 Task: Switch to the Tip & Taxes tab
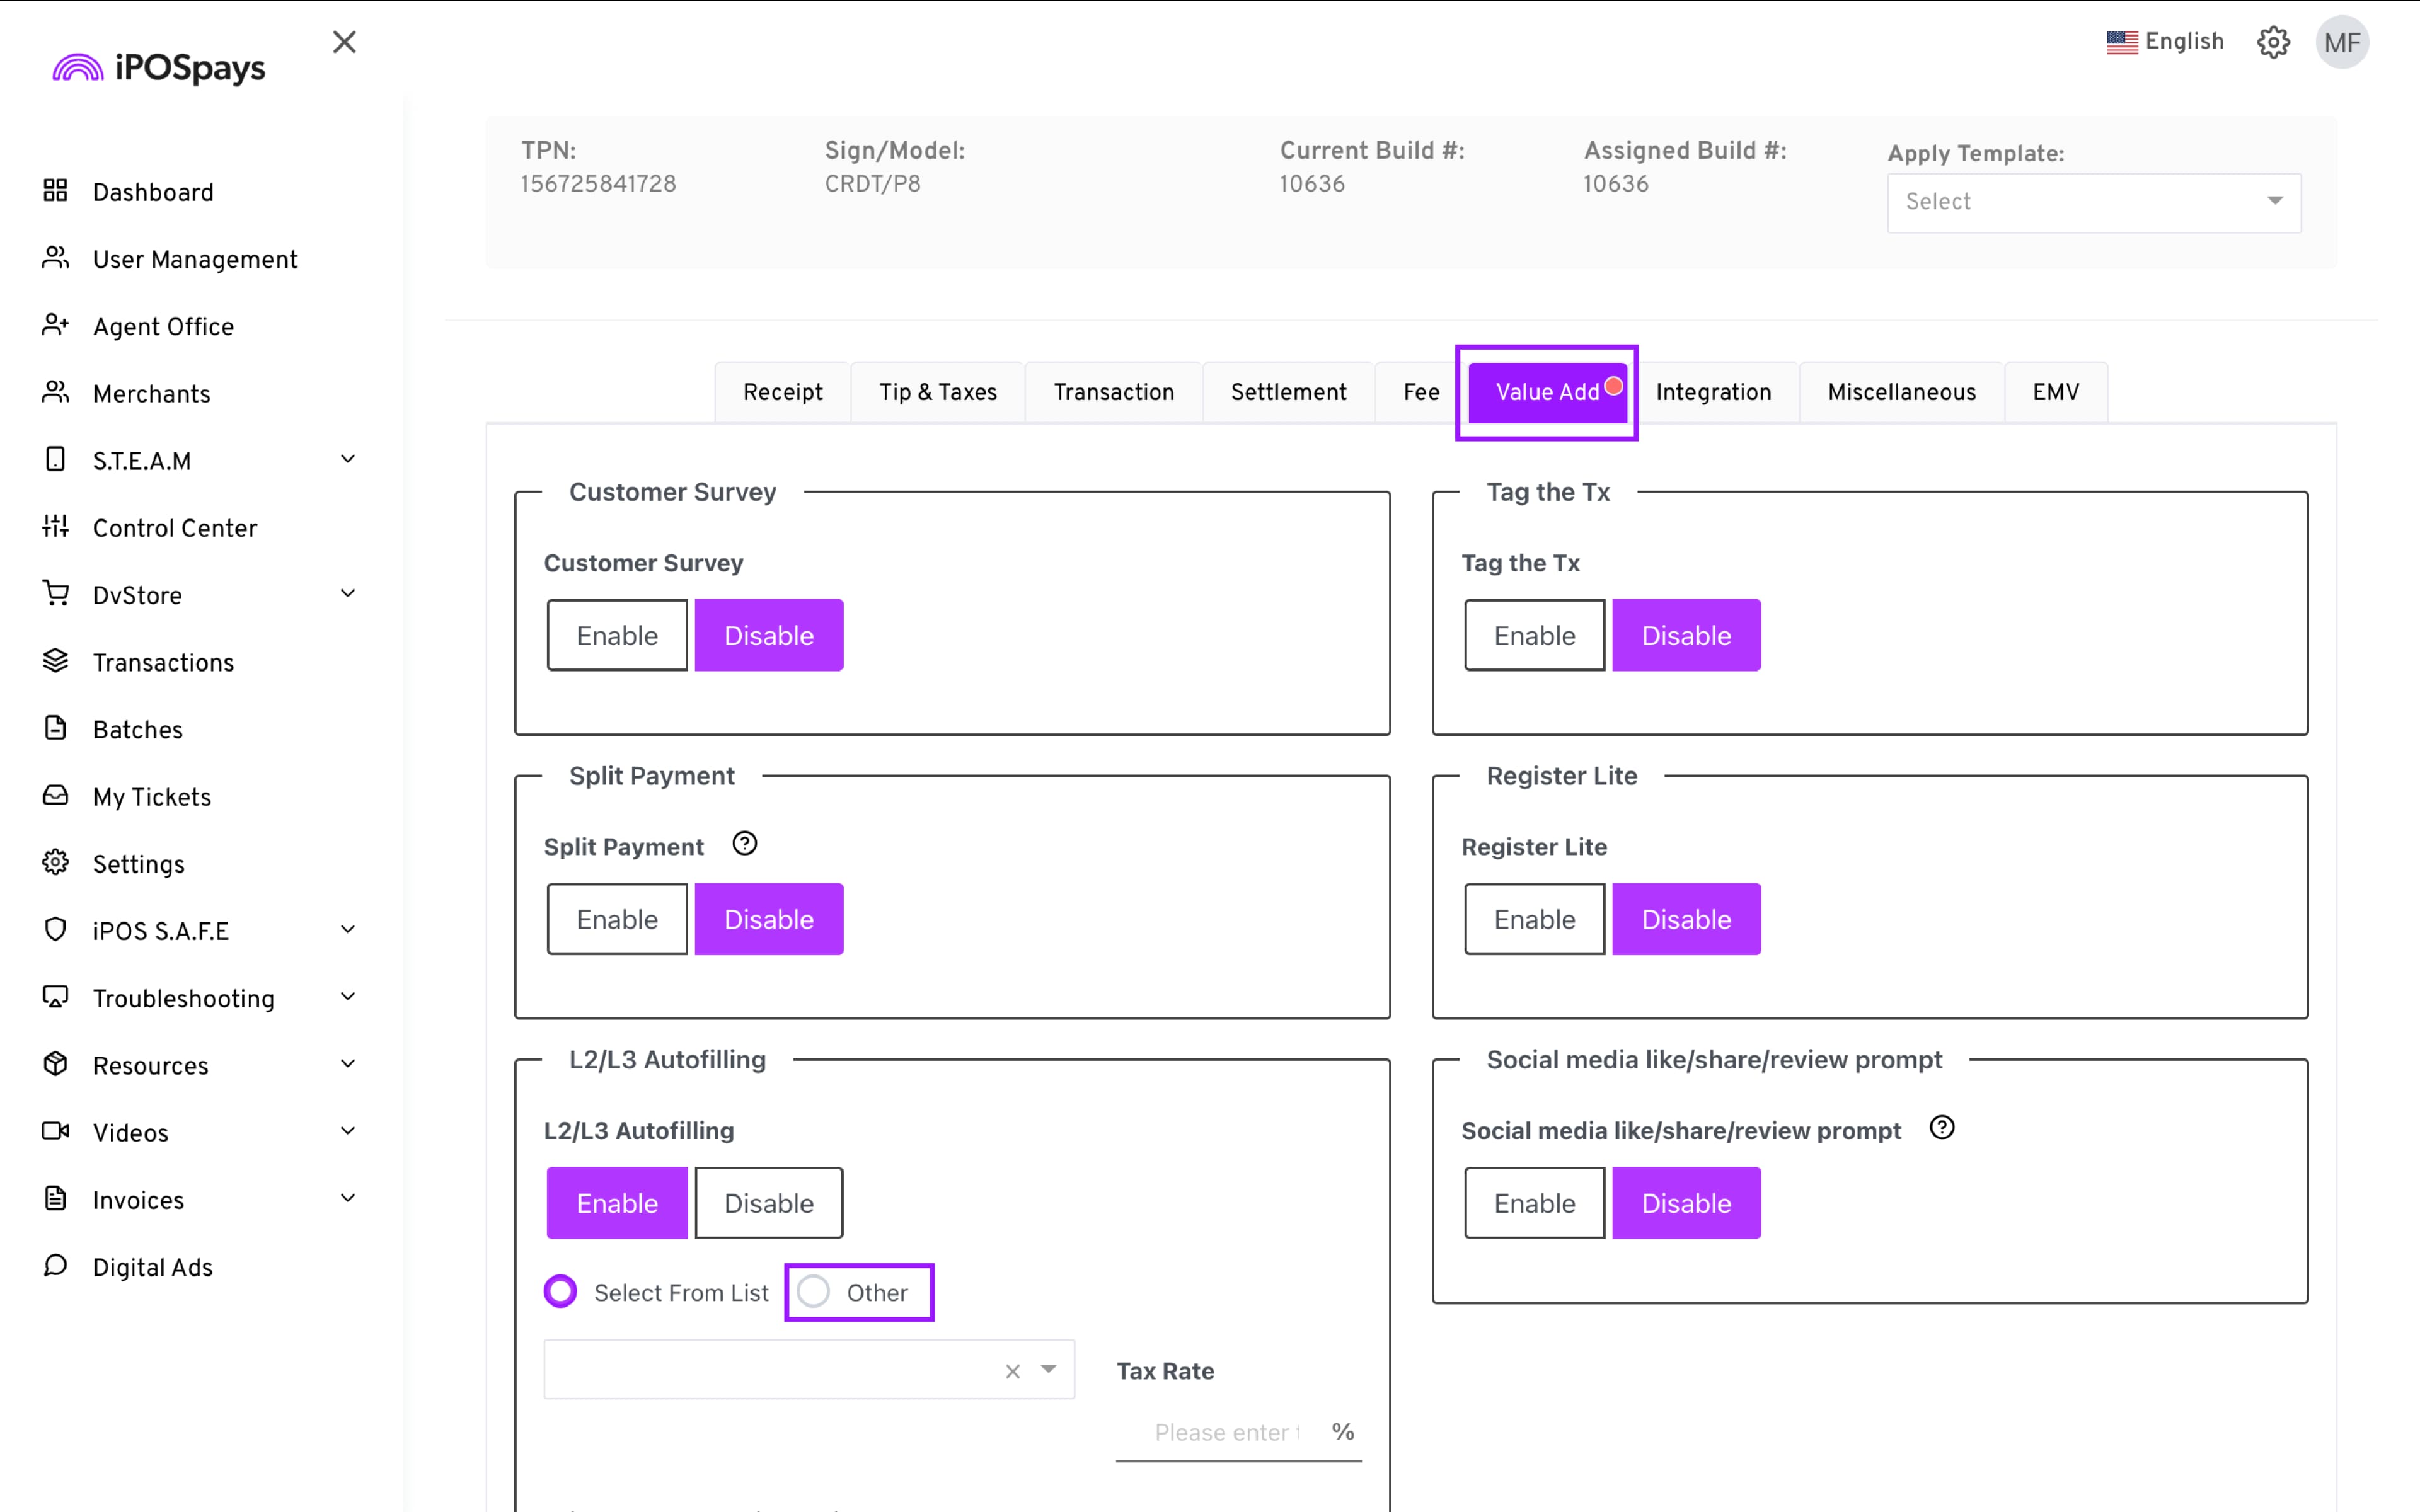pyautogui.click(x=937, y=392)
